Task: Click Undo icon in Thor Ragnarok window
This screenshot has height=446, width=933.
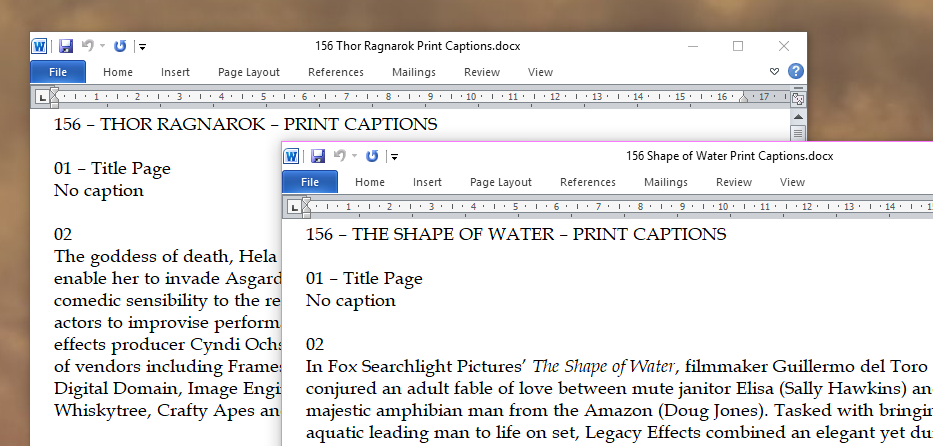Action: pos(88,46)
